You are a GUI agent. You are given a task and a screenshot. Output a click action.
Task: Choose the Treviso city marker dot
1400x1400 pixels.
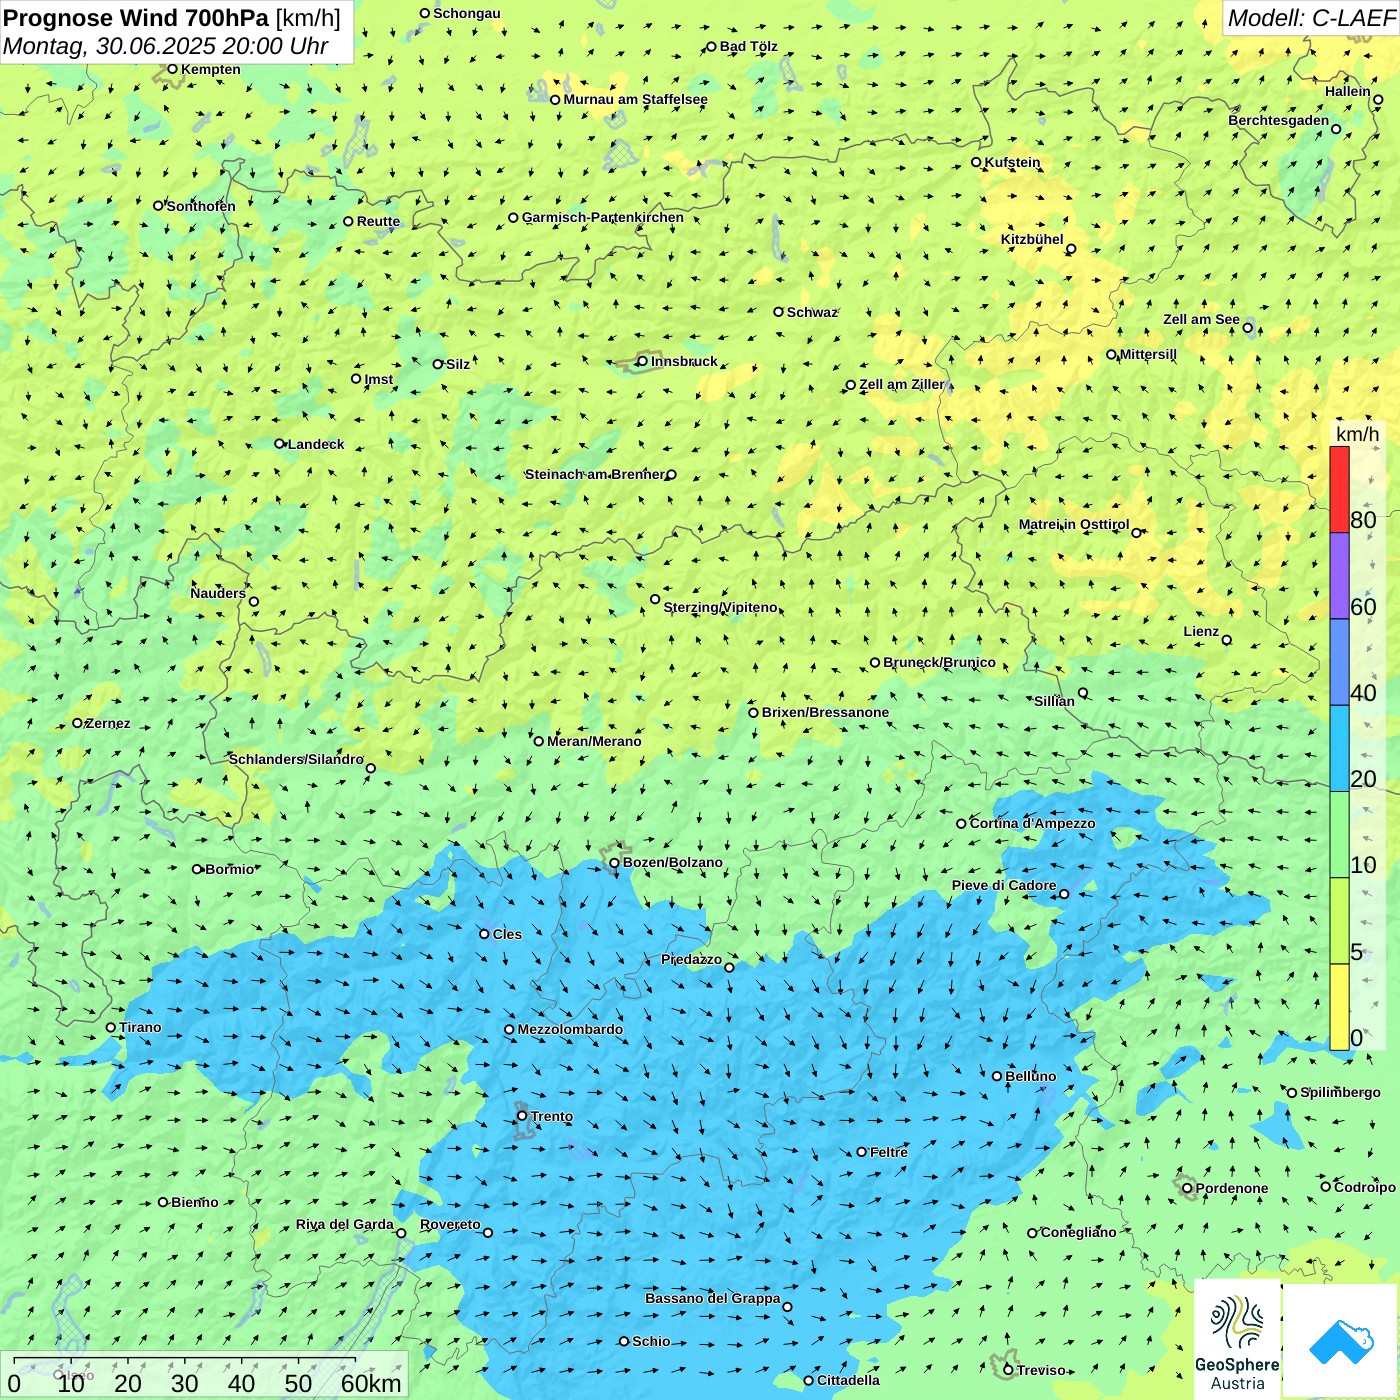coord(1008,1370)
